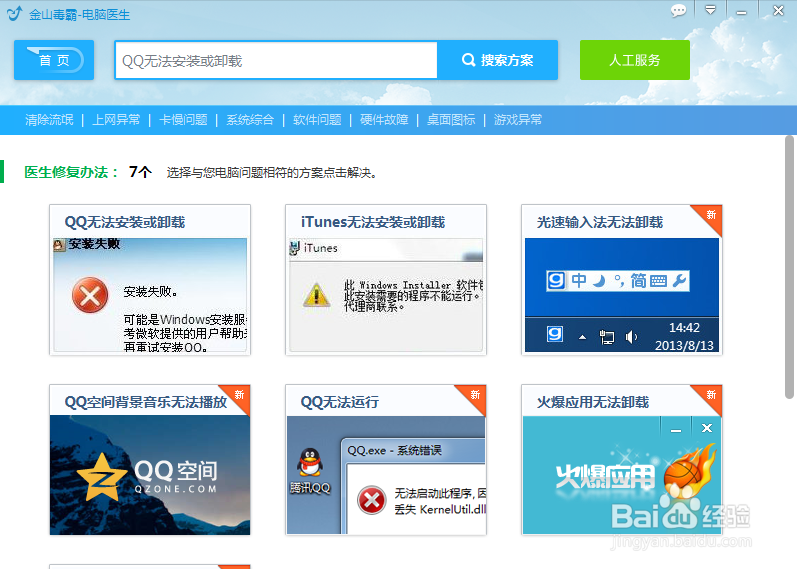This screenshot has width=797, height=569.
Task: Select the 系统综合 category
Action: click(250, 119)
